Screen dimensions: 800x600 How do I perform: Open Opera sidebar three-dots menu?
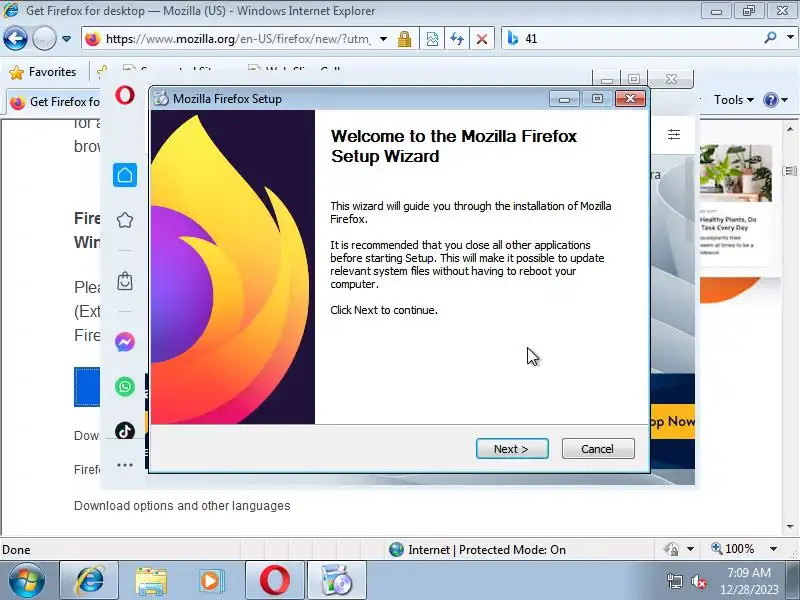[125, 465]
